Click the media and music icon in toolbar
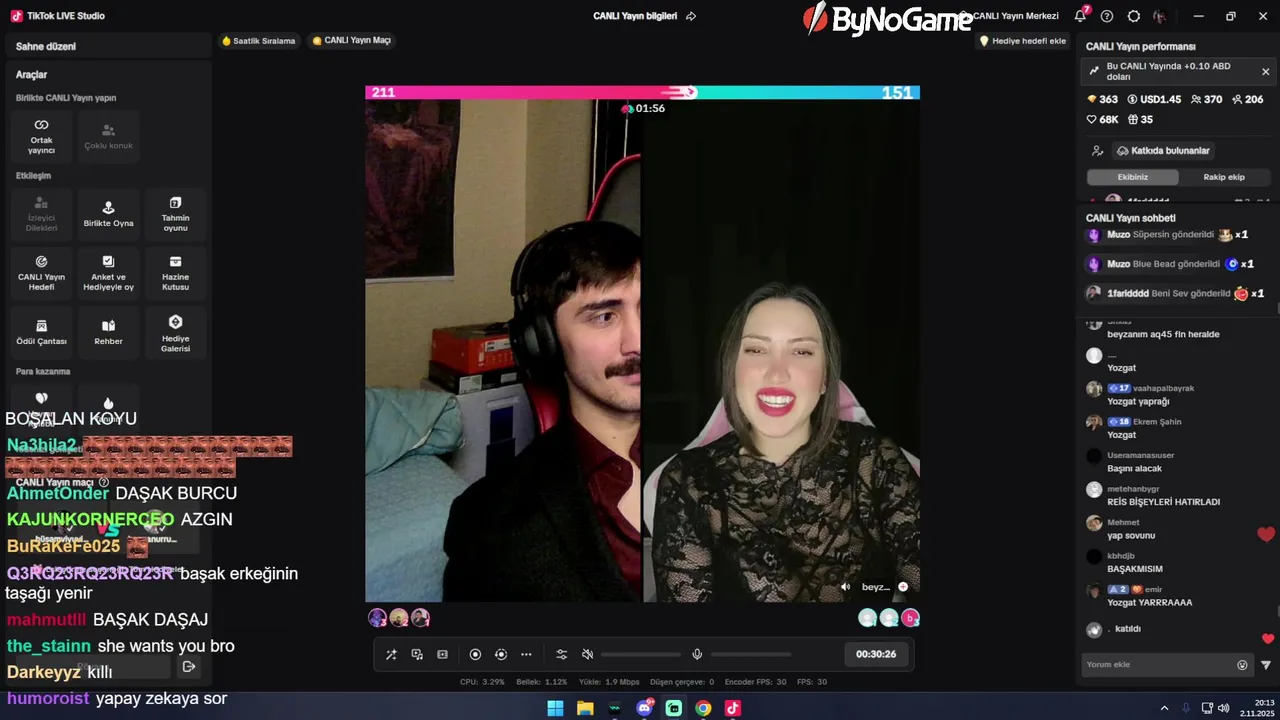 (417, 654)
